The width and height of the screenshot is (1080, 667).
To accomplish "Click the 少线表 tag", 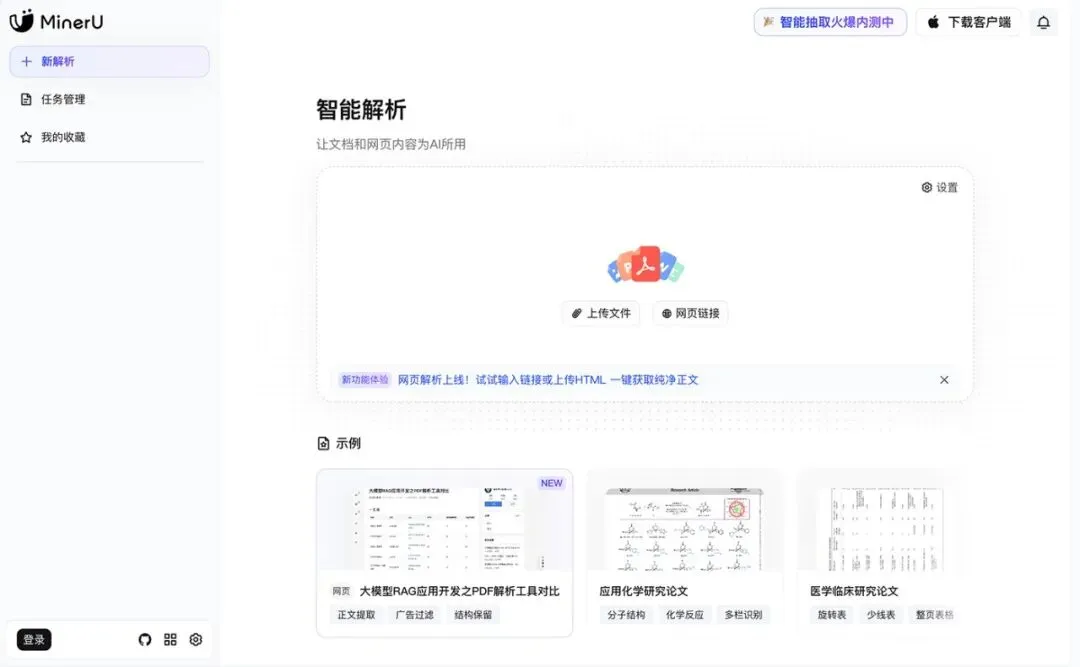I will [x=881, y=615].
